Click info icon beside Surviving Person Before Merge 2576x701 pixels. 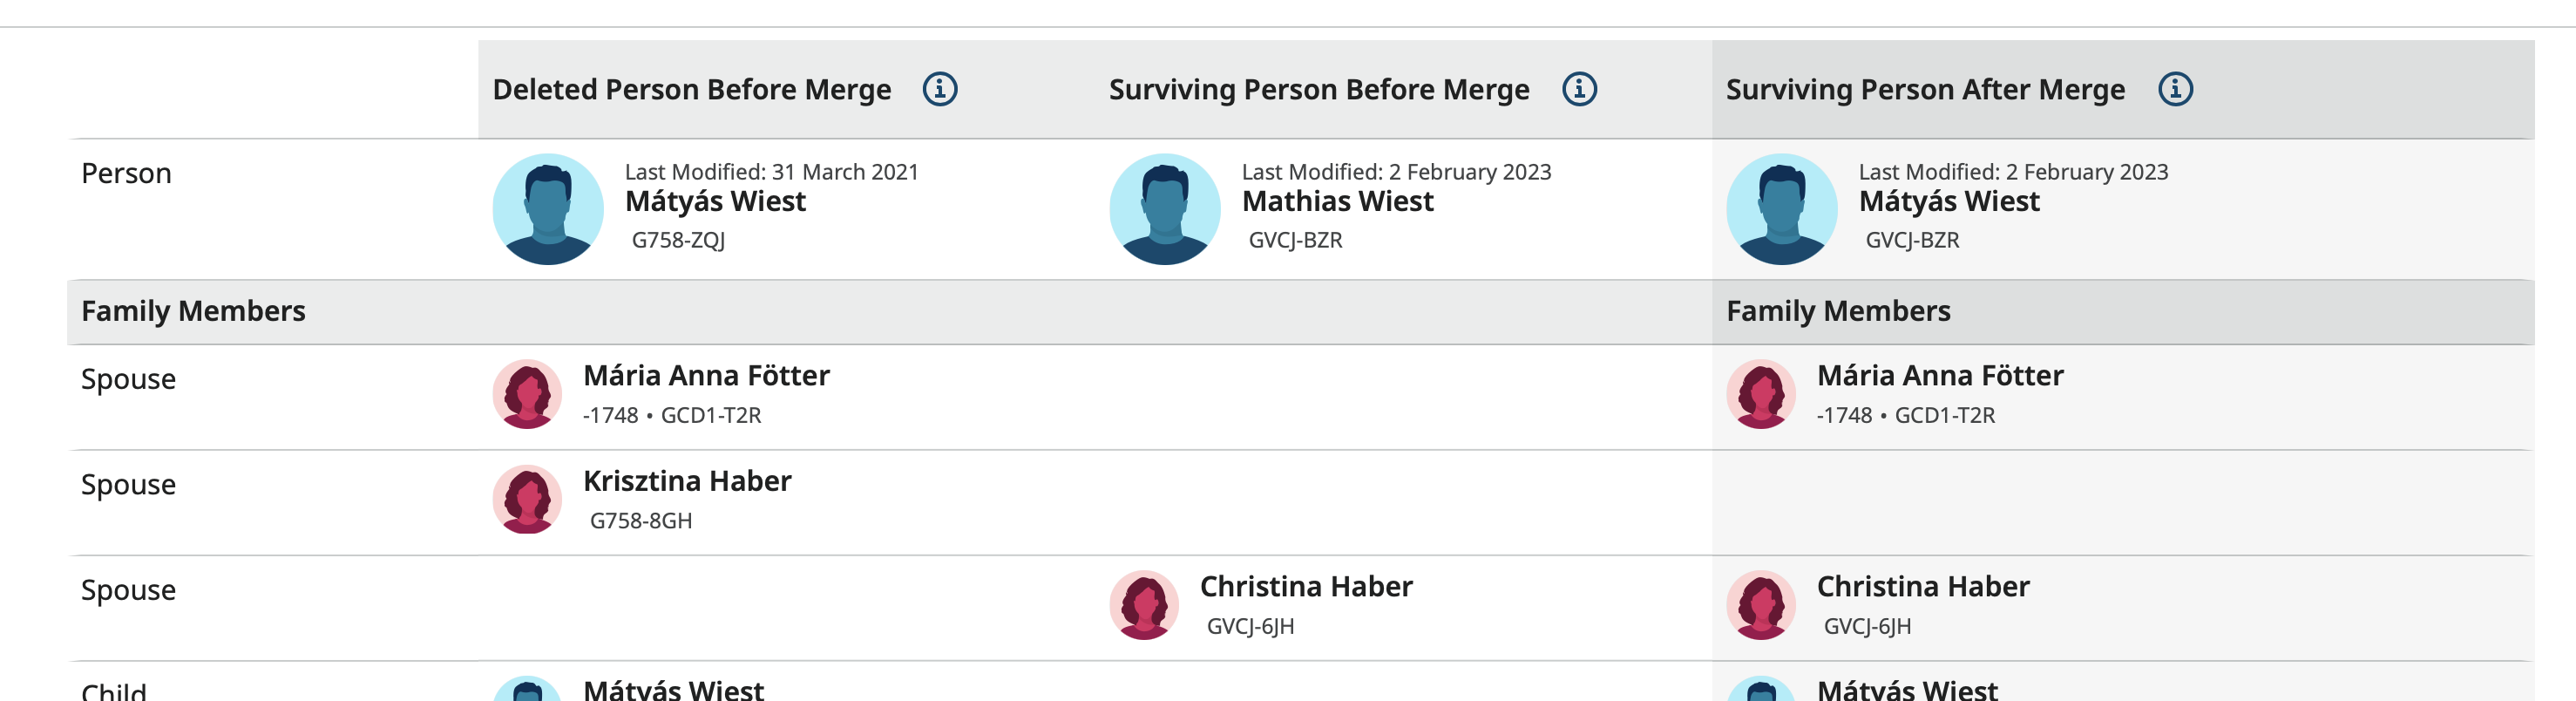[x=1579, y=89]
